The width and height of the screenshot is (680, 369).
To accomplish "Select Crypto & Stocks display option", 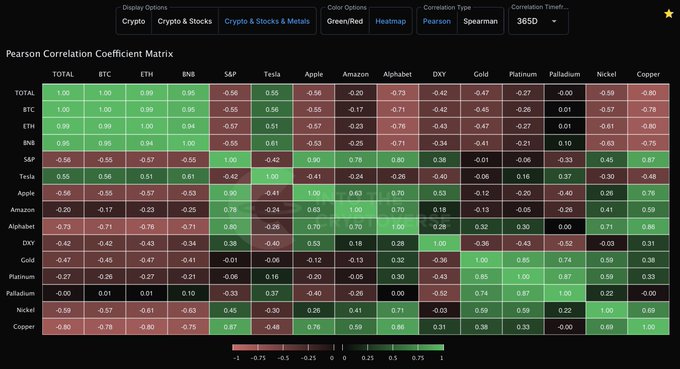I will pyautogui.click(x=185, y=21).
